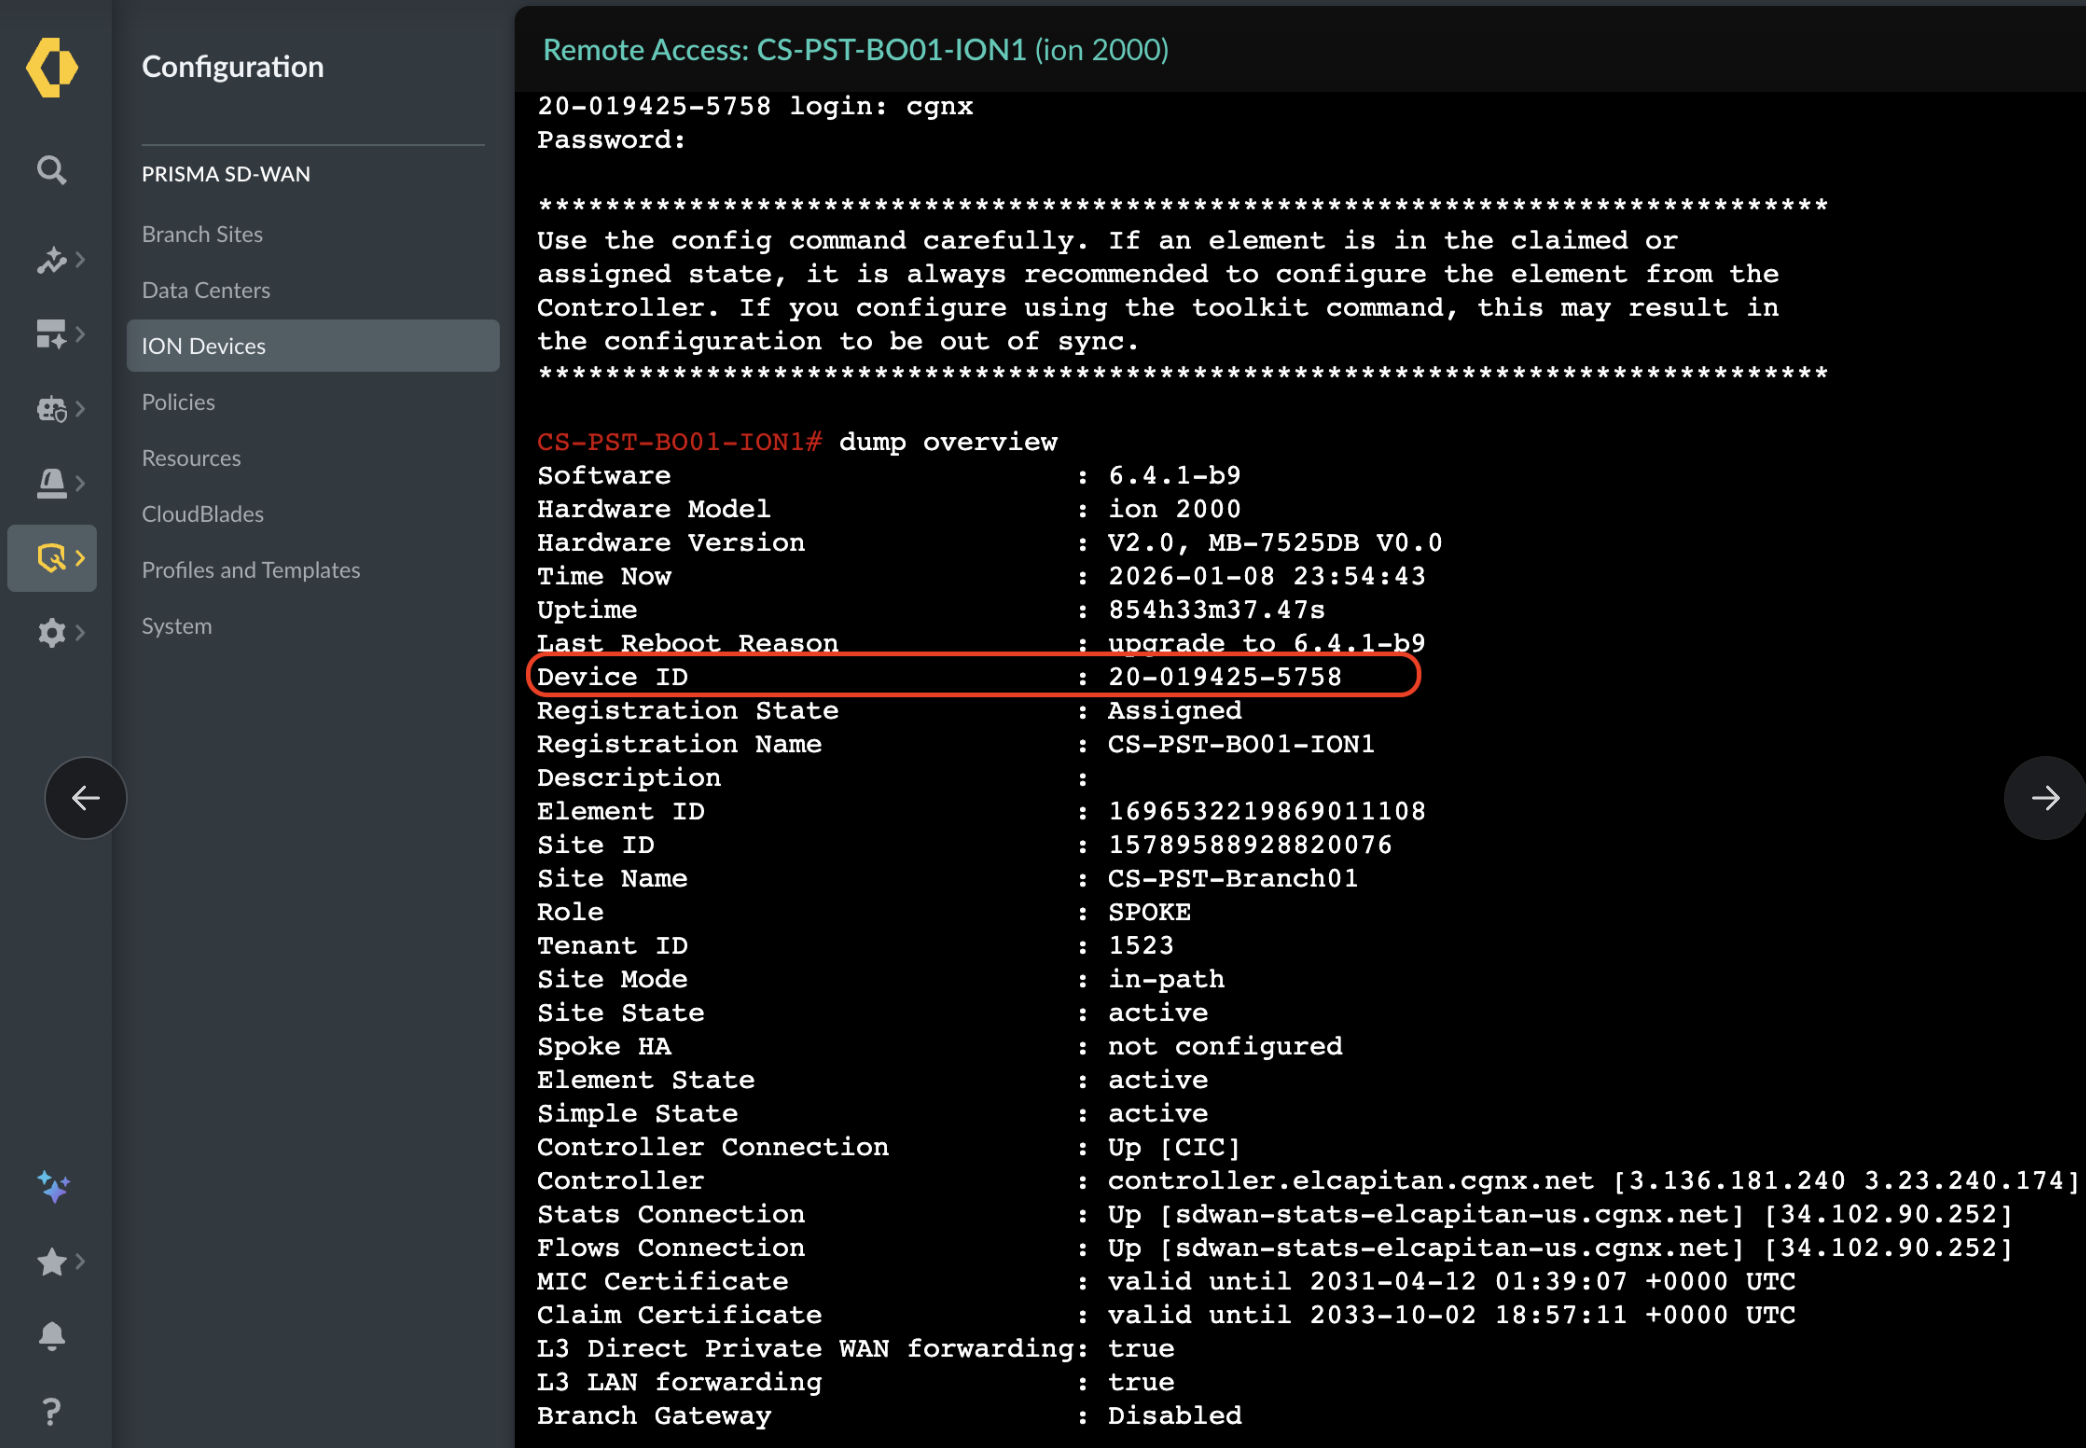Image resolution: width=2086 pixels, height=1448 pixels.
Task: Open the insights sparkle-chart icon
Action: (51, 260)
